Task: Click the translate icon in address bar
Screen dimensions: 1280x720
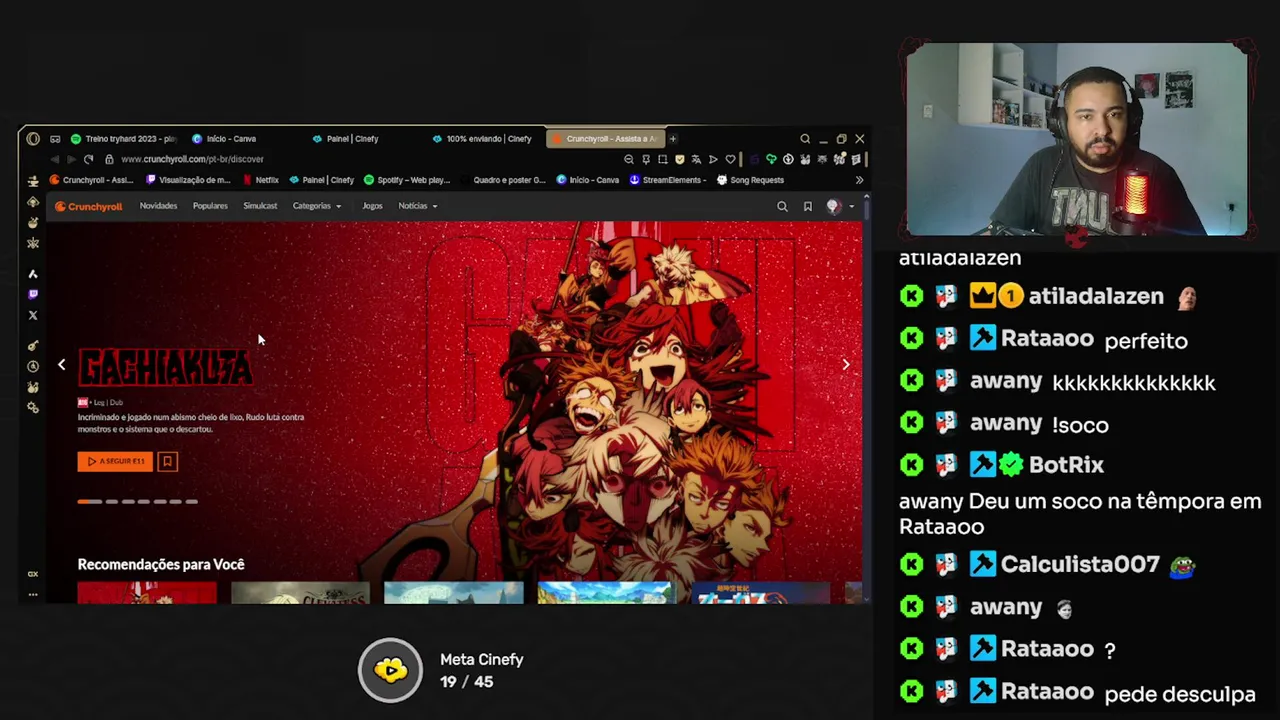Action: pos(696,159)
